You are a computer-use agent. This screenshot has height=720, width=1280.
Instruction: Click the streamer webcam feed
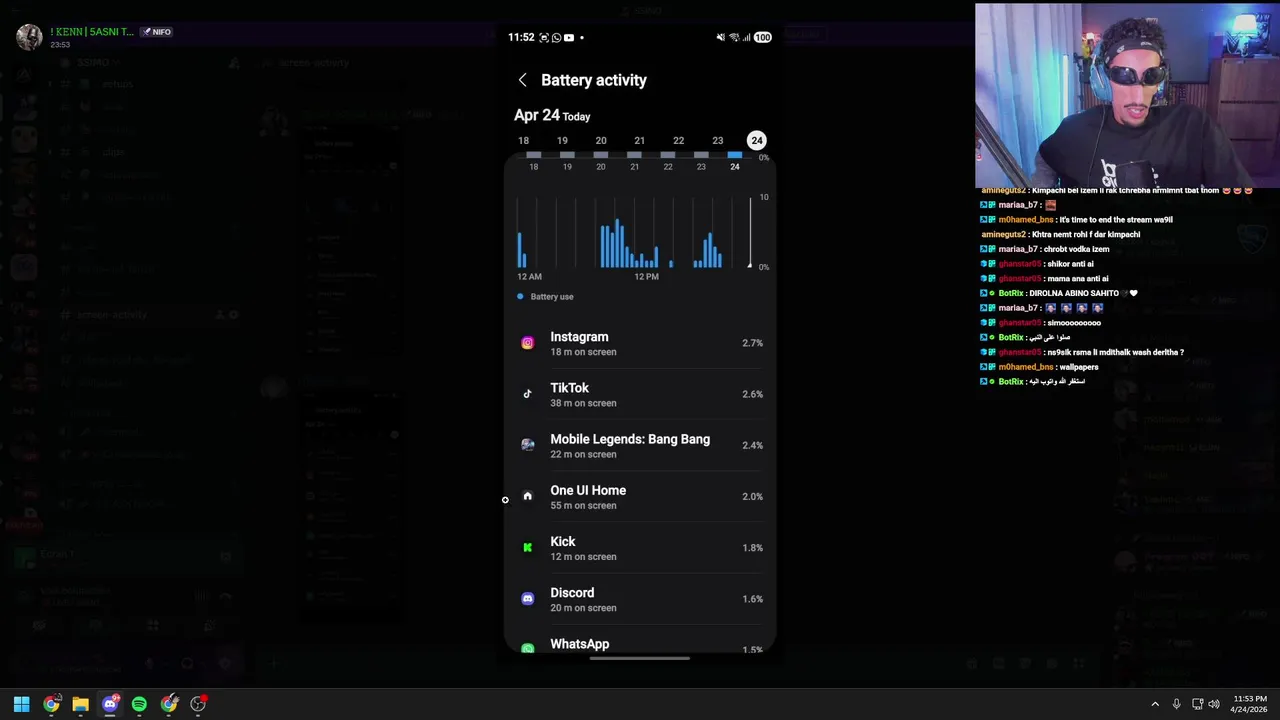pos(1127,95)
